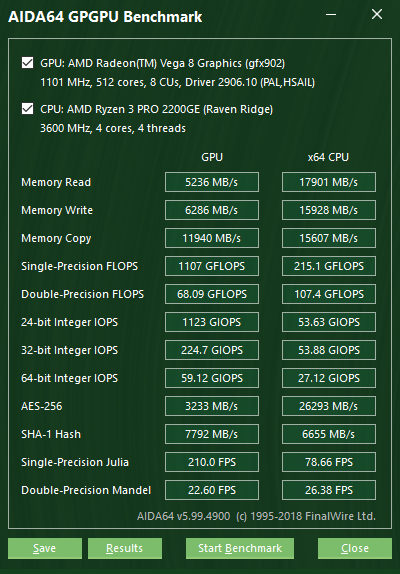Start Benchmark run
This screenshot has width=400, height=574.
point(240,548)
